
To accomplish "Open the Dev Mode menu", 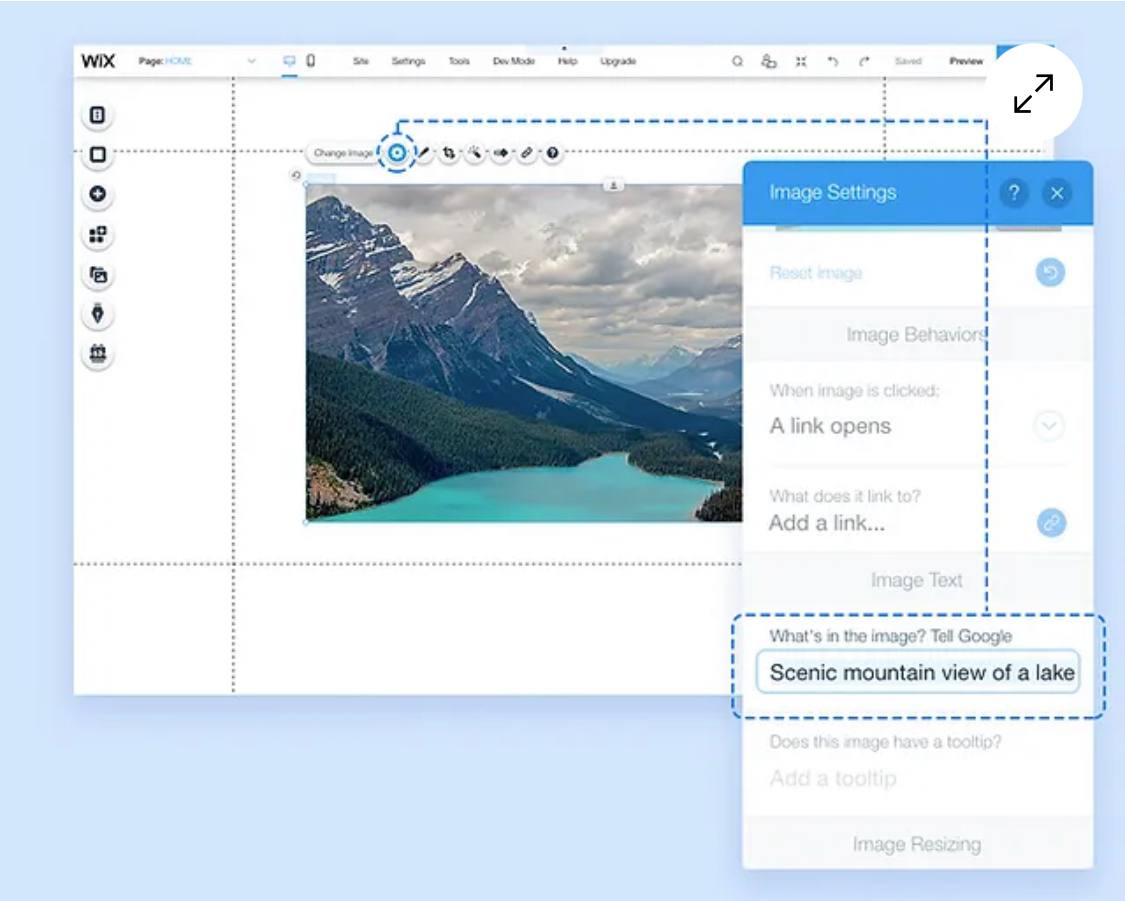I will pos(514,61).
